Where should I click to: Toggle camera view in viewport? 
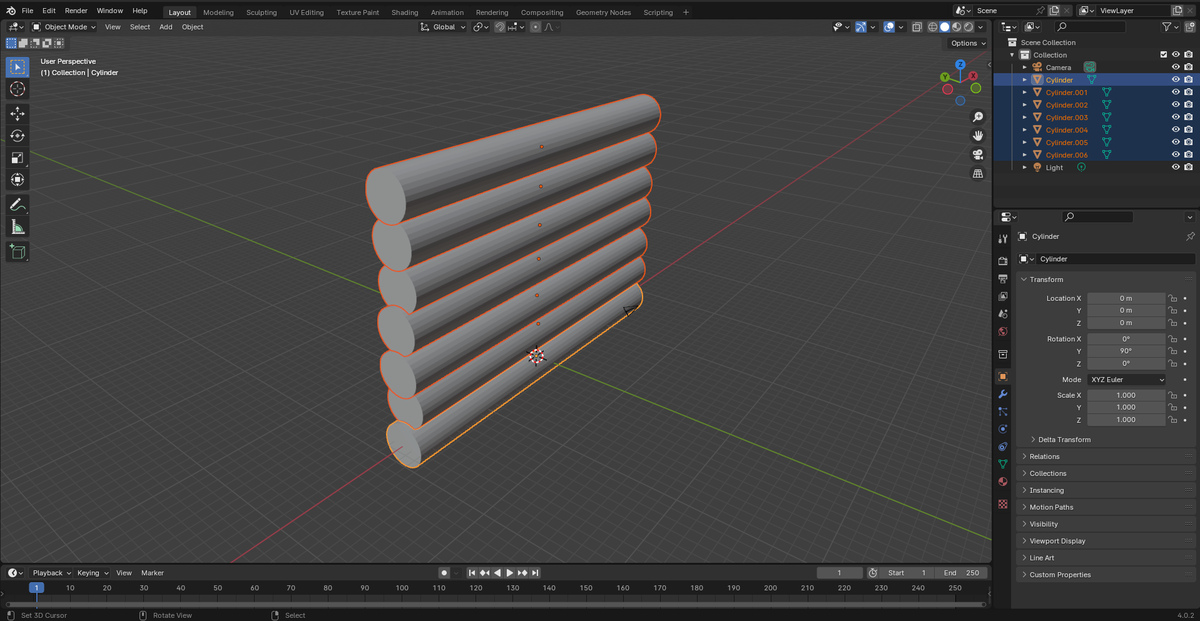pyautogui.click(x=978, y=154)
